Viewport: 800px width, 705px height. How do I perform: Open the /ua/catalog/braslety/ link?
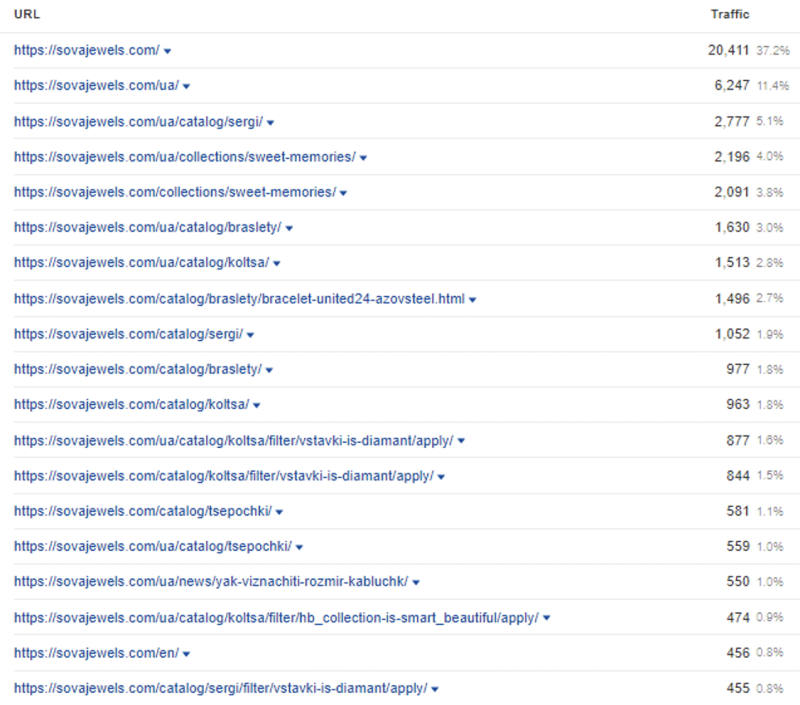147,228
